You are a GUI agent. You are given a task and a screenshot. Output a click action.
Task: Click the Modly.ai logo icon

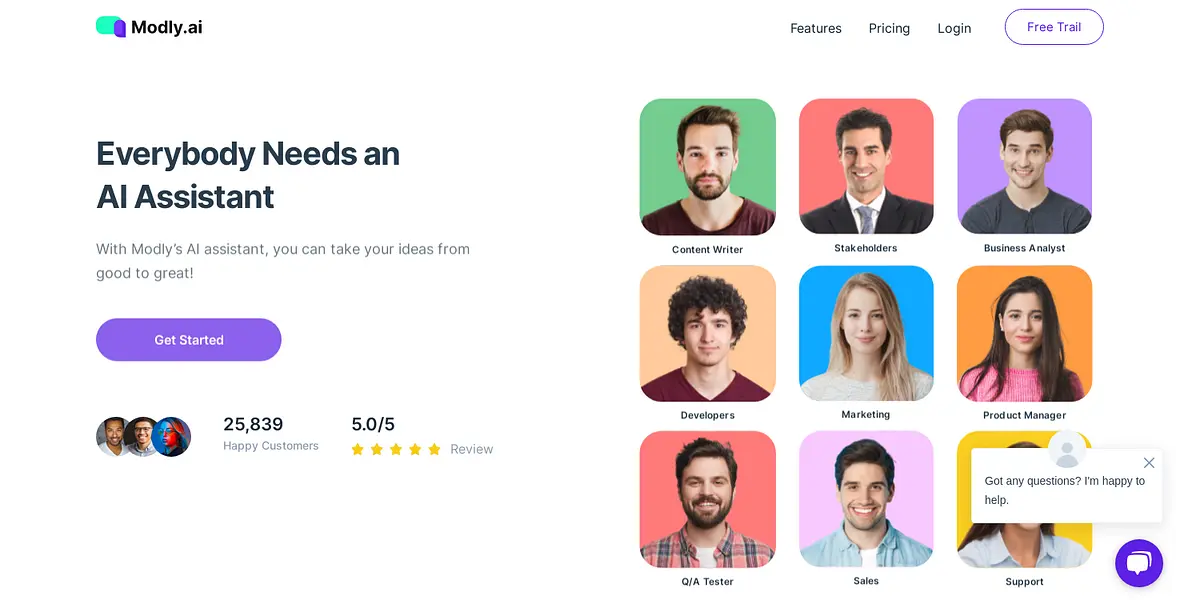tap(111, 27)
